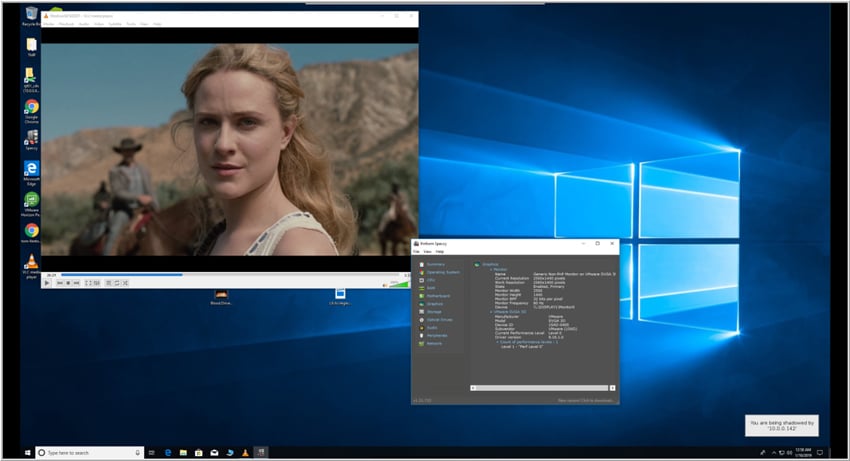
Task: Open the taskbar notification center
Action: [820, 452]
